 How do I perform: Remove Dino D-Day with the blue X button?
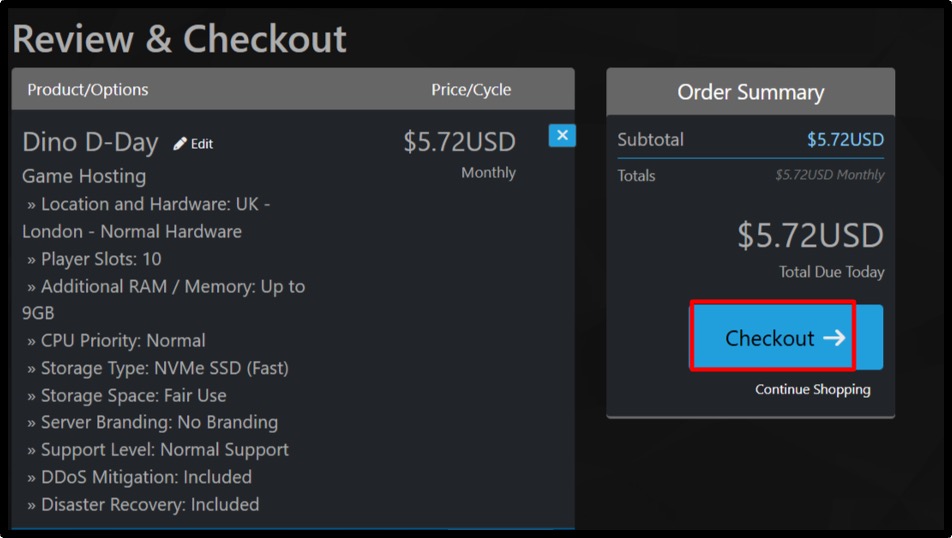pyautogui.click(x=562, y=135)
